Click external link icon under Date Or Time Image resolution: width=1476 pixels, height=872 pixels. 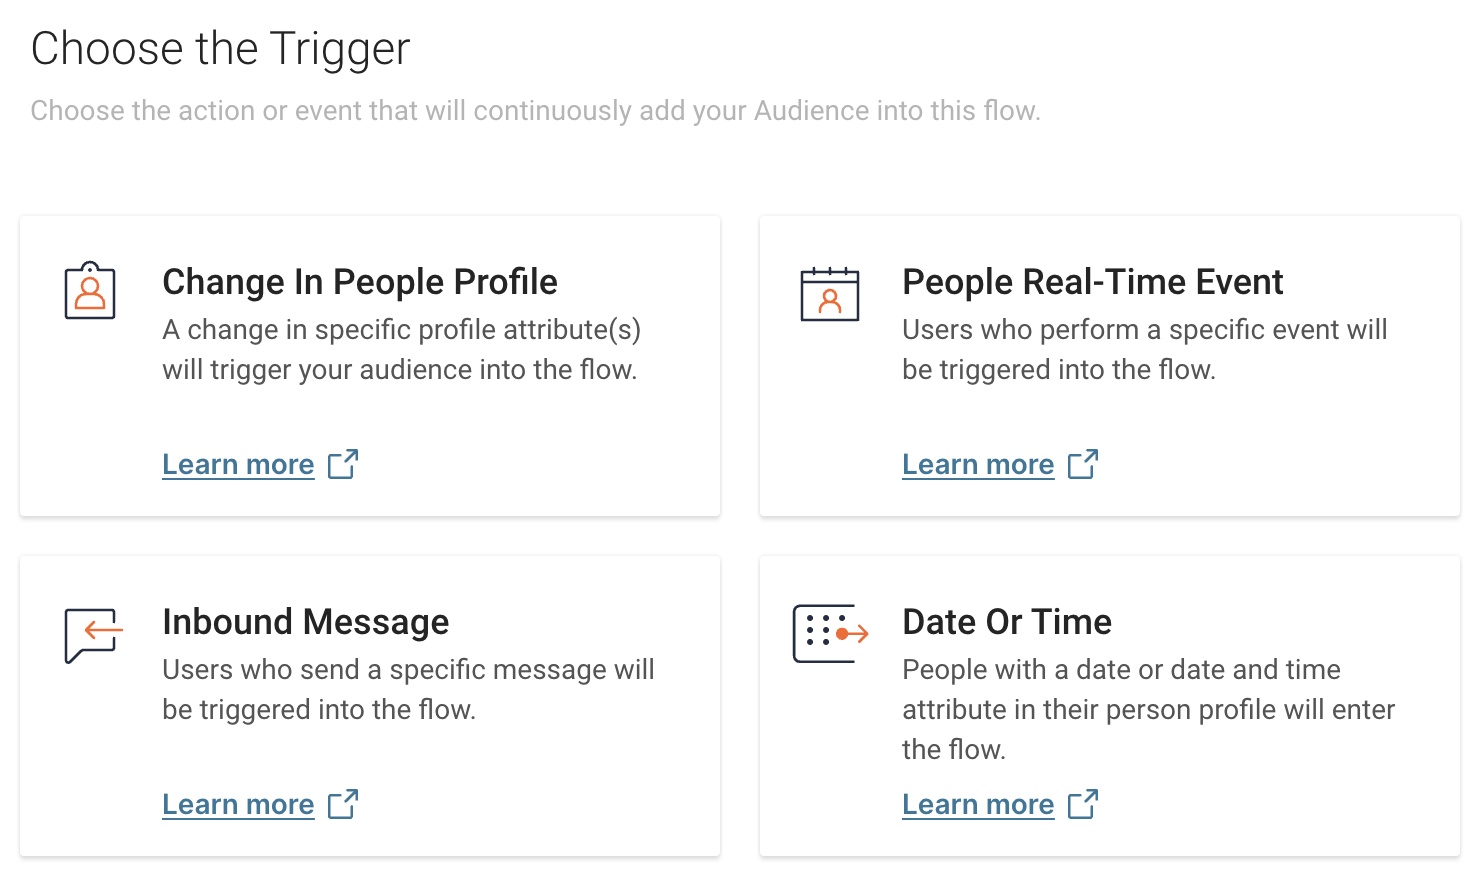(x=1083, y=804)
